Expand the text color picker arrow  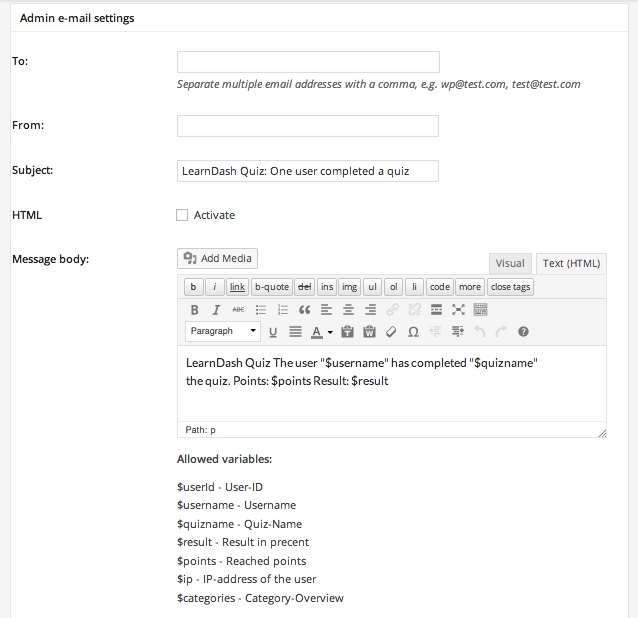330,331
